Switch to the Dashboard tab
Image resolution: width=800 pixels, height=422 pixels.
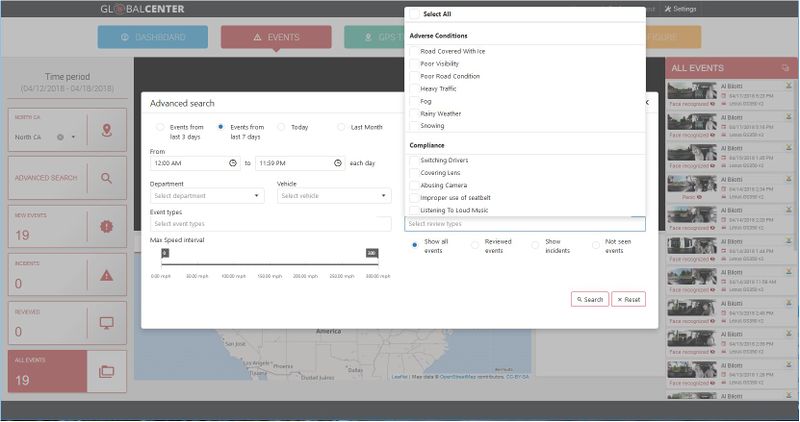click(x=153, y=37)
